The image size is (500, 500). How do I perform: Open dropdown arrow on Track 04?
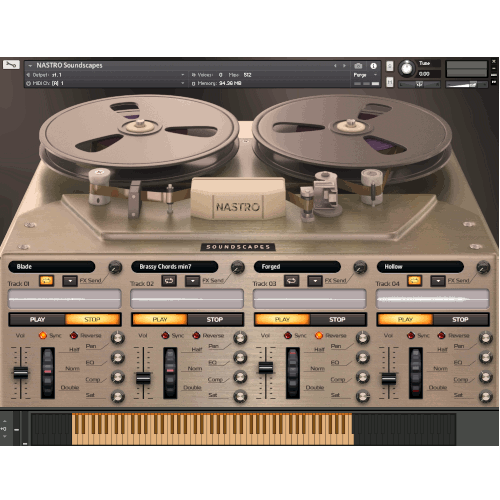click(438, 281)
